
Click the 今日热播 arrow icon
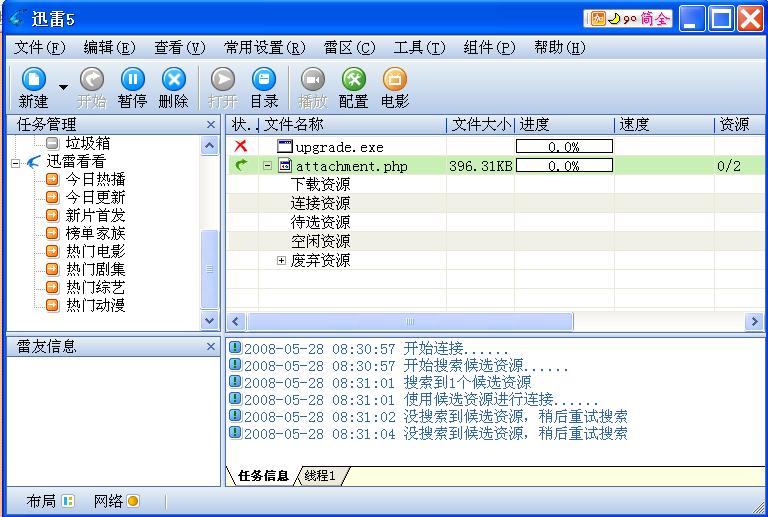click(52, 179)
